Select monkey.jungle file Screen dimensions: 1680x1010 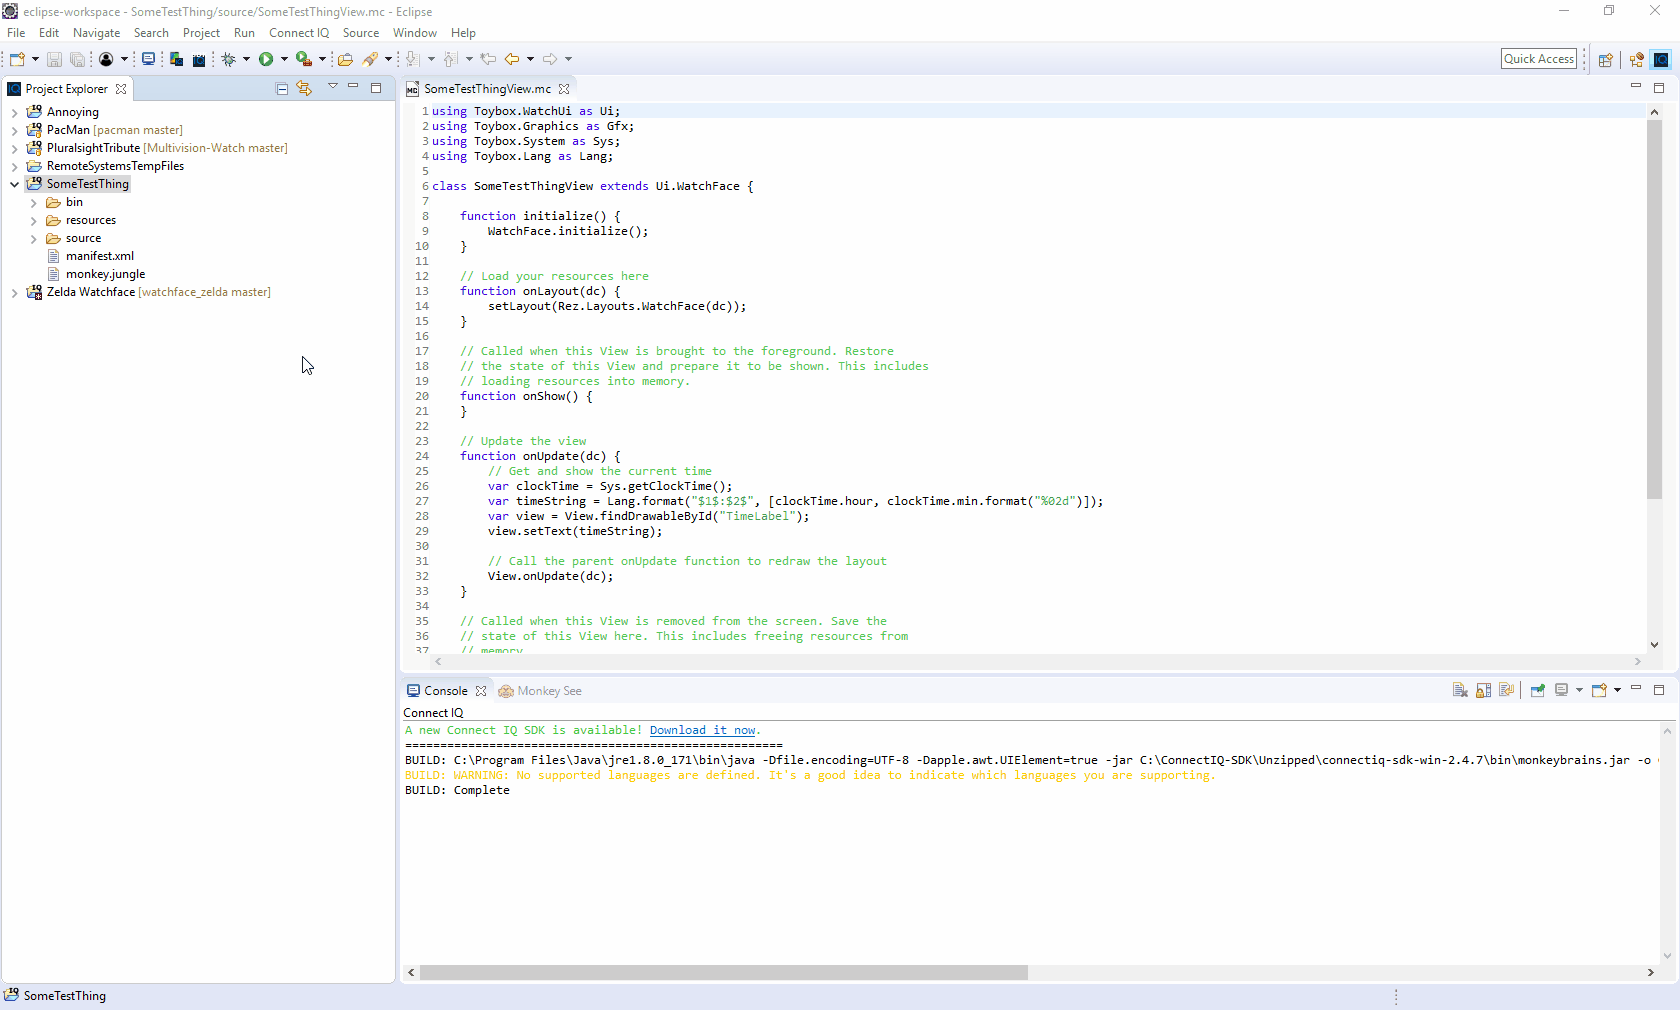click(105, 274)
